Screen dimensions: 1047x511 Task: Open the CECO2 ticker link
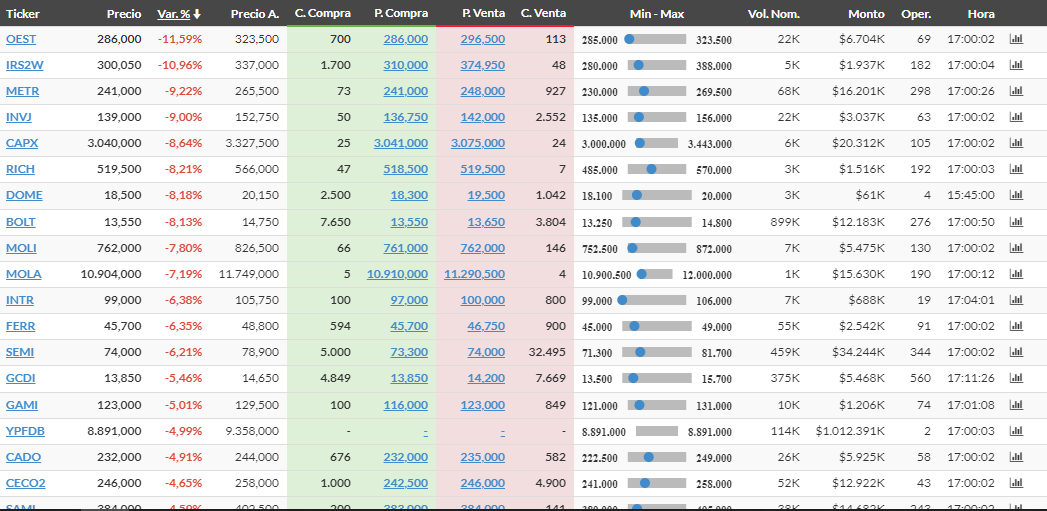click(x=25, y=484)
